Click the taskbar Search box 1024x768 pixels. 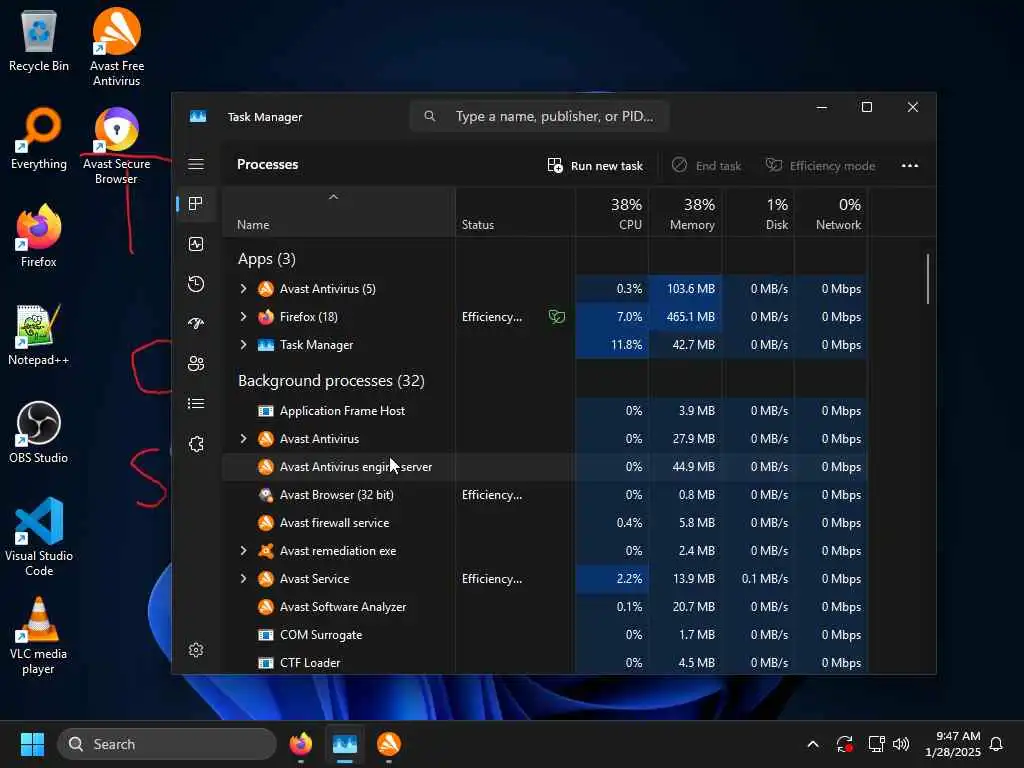[167, 744]
